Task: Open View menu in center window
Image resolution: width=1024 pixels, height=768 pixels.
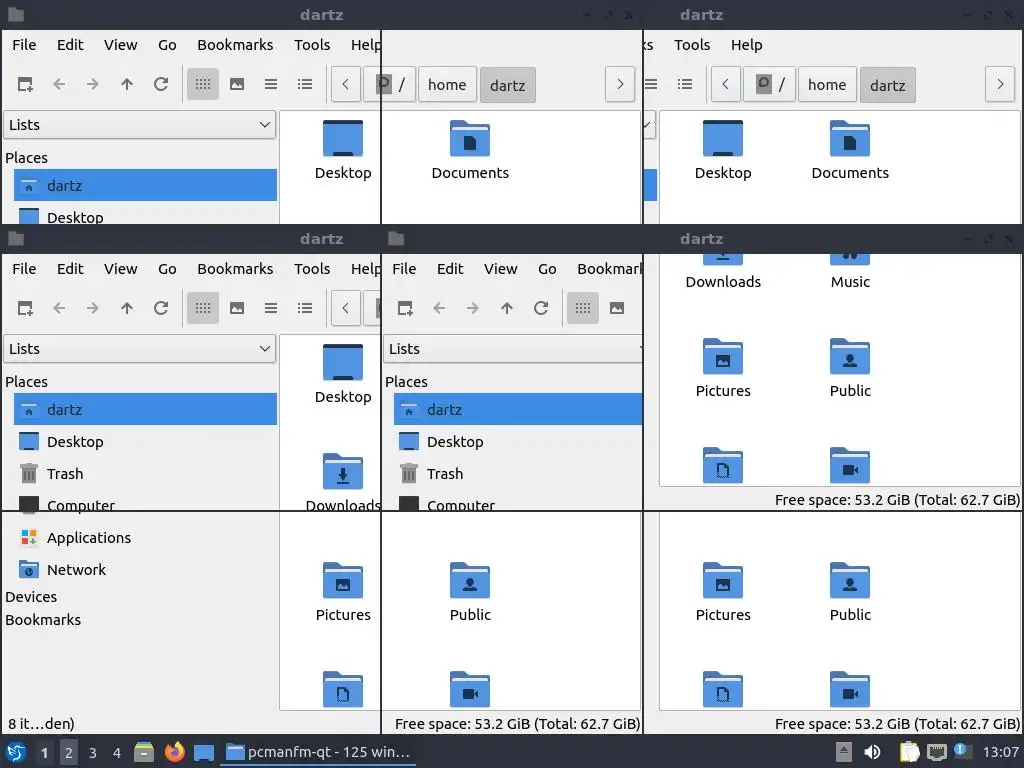Action: (x=500, y=269)
